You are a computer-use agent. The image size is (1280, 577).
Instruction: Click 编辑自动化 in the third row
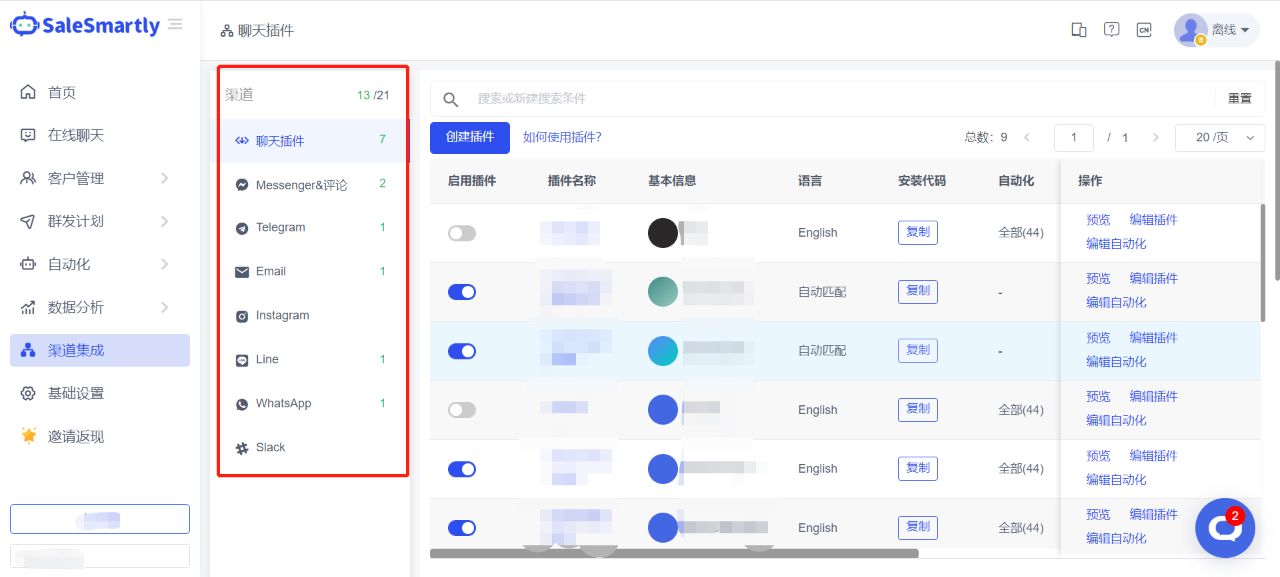[x=1116, y=362]
